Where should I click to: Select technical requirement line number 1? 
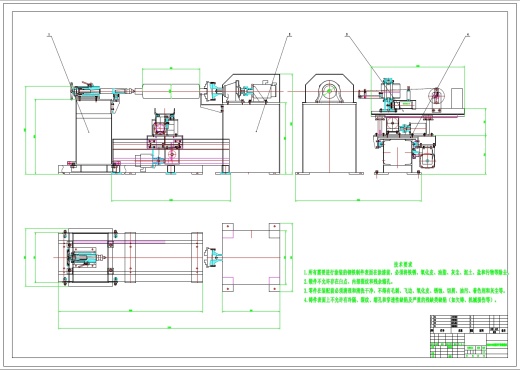[x=406, y=273]
